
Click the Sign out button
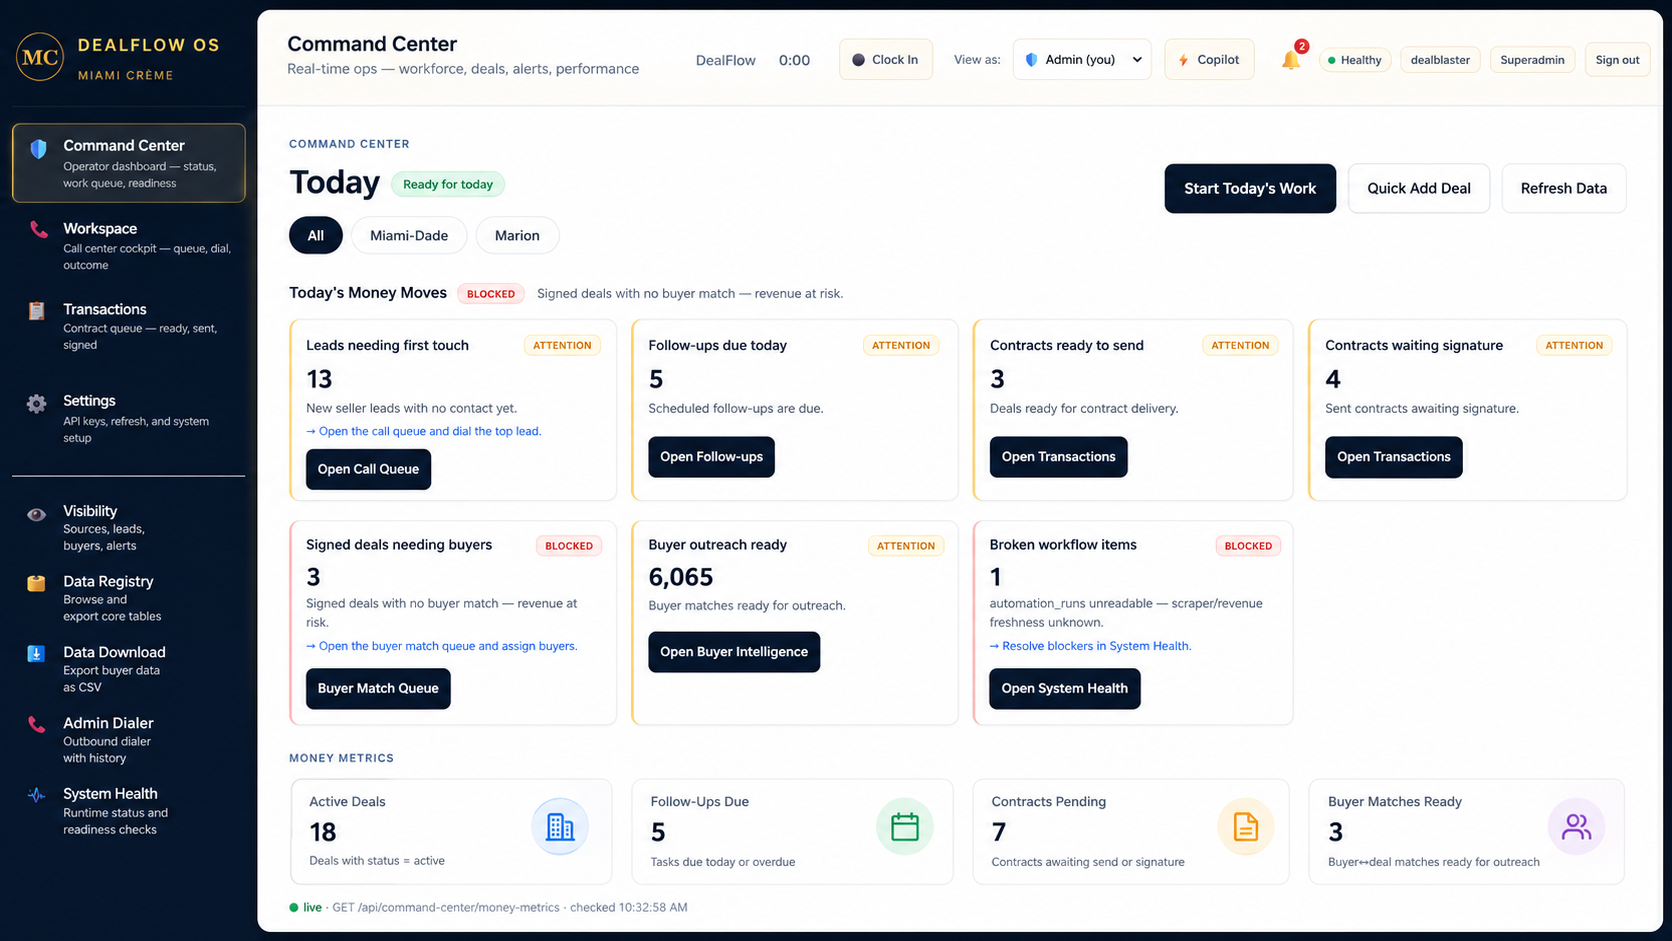(1617, 60)
